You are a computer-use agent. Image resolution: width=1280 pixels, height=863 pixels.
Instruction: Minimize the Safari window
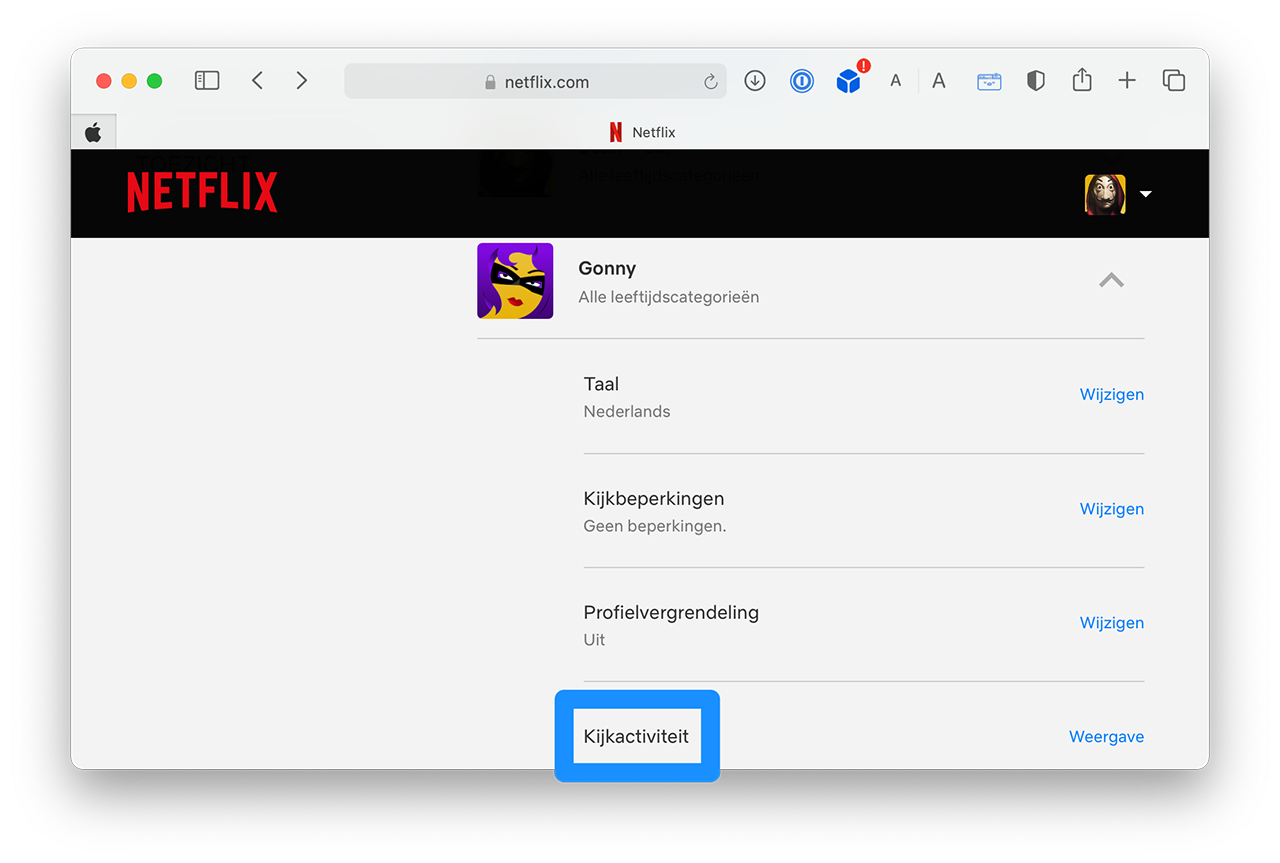coord(129,81)
